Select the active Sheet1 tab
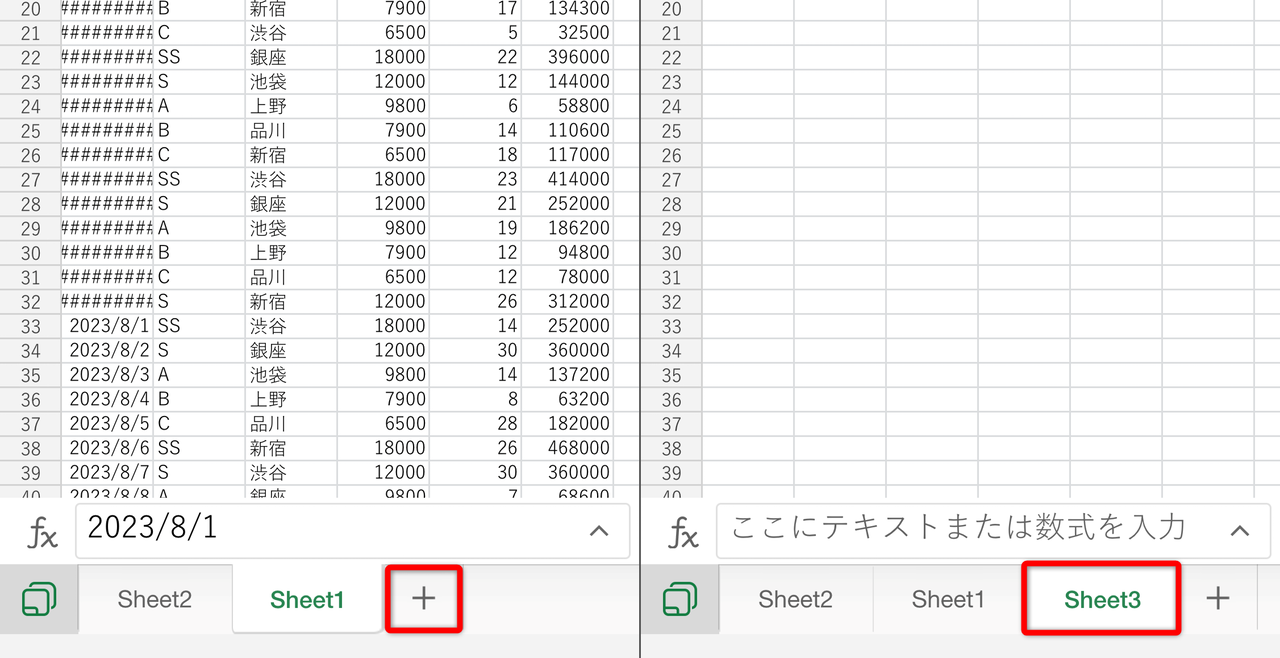Viewport: 1280px width, 658px height. [x=306, y=599]
